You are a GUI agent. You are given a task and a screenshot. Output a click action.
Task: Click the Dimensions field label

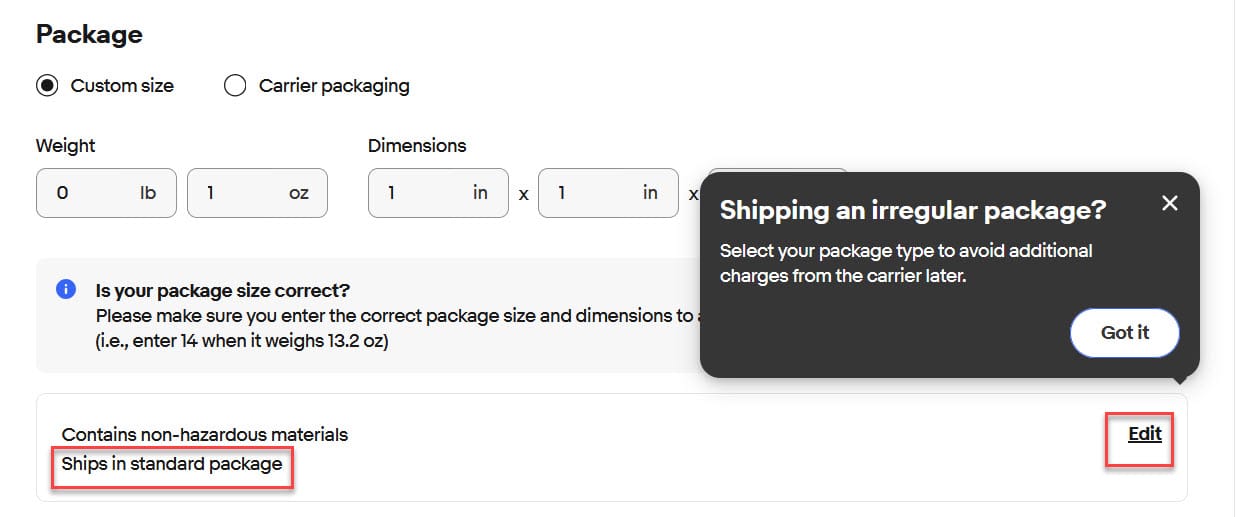417,146
